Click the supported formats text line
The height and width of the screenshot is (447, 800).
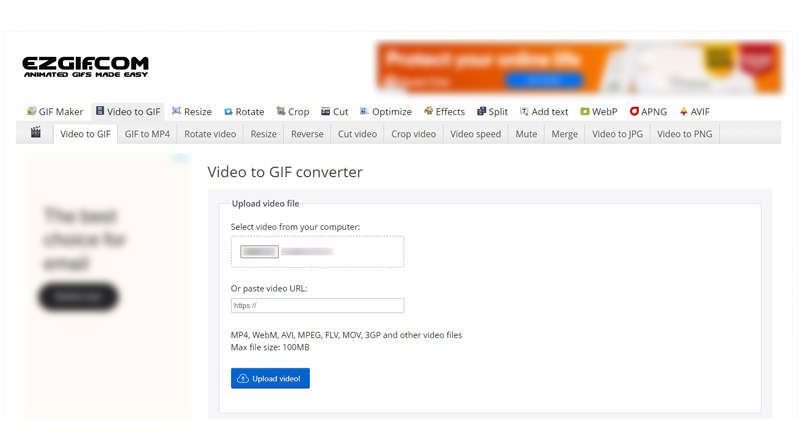tap(346, 335)
